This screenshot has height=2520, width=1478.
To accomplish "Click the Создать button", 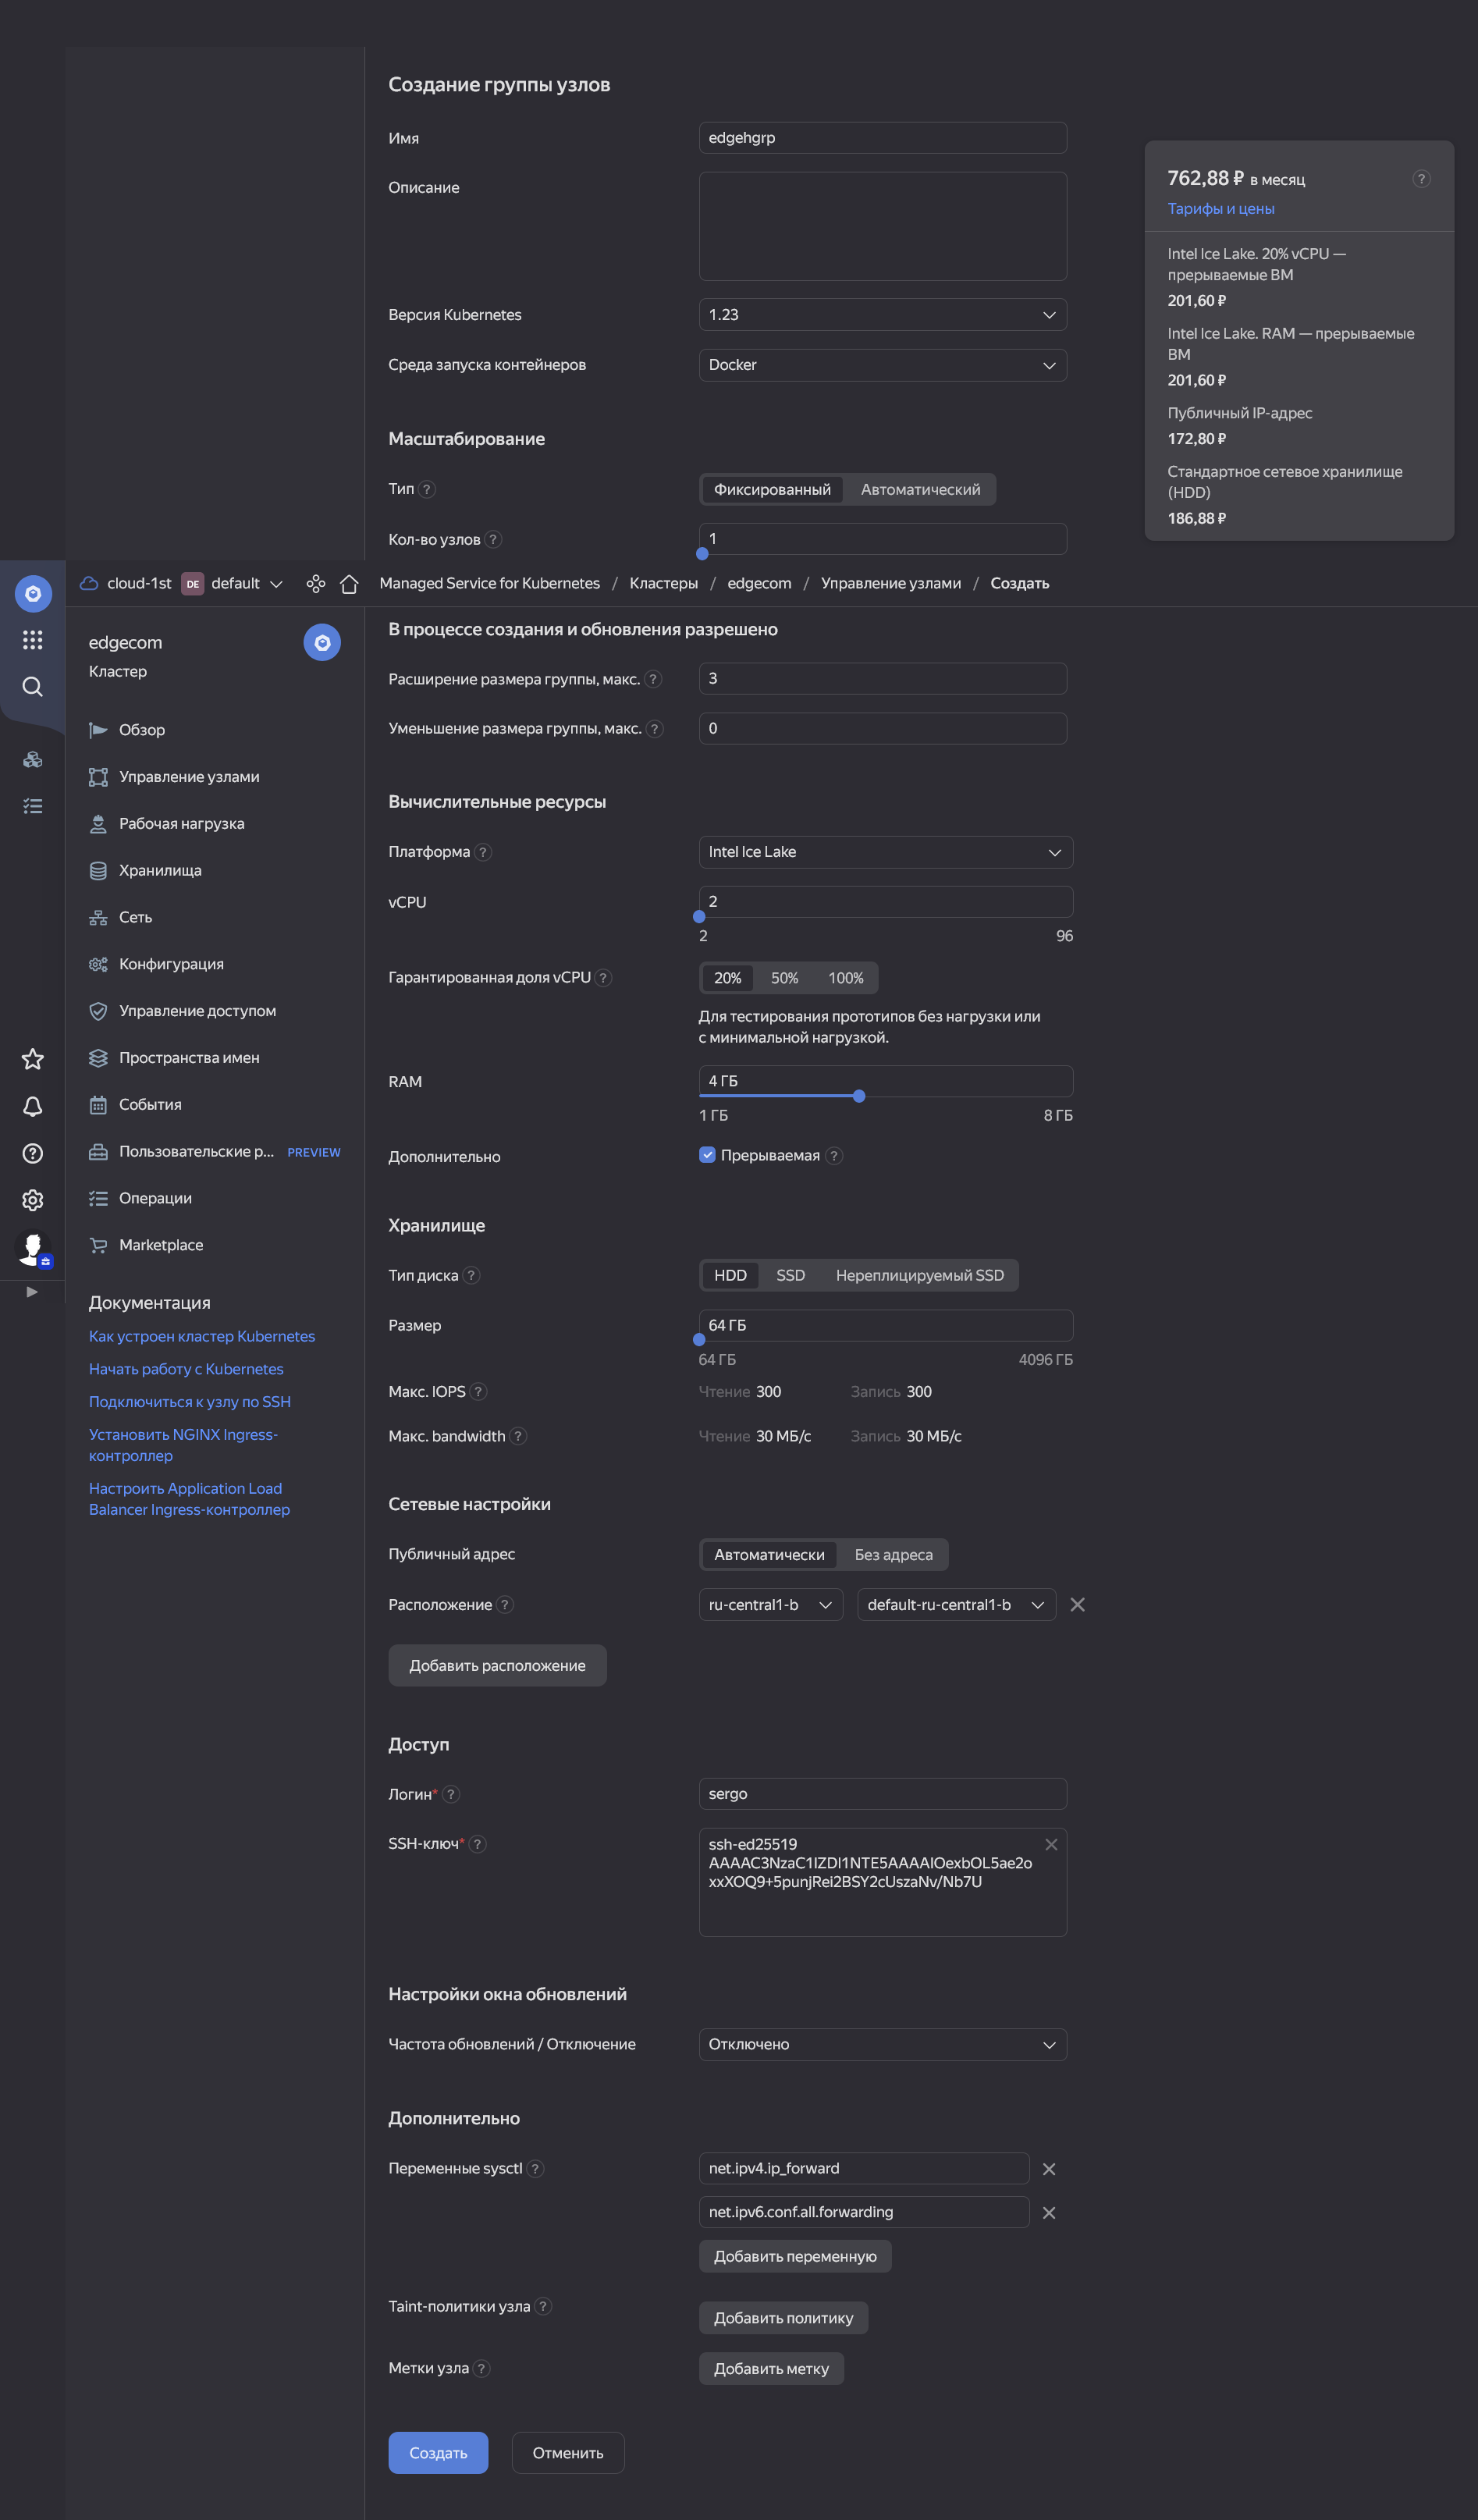I will pyautogui.click(x=438, y=2452).
